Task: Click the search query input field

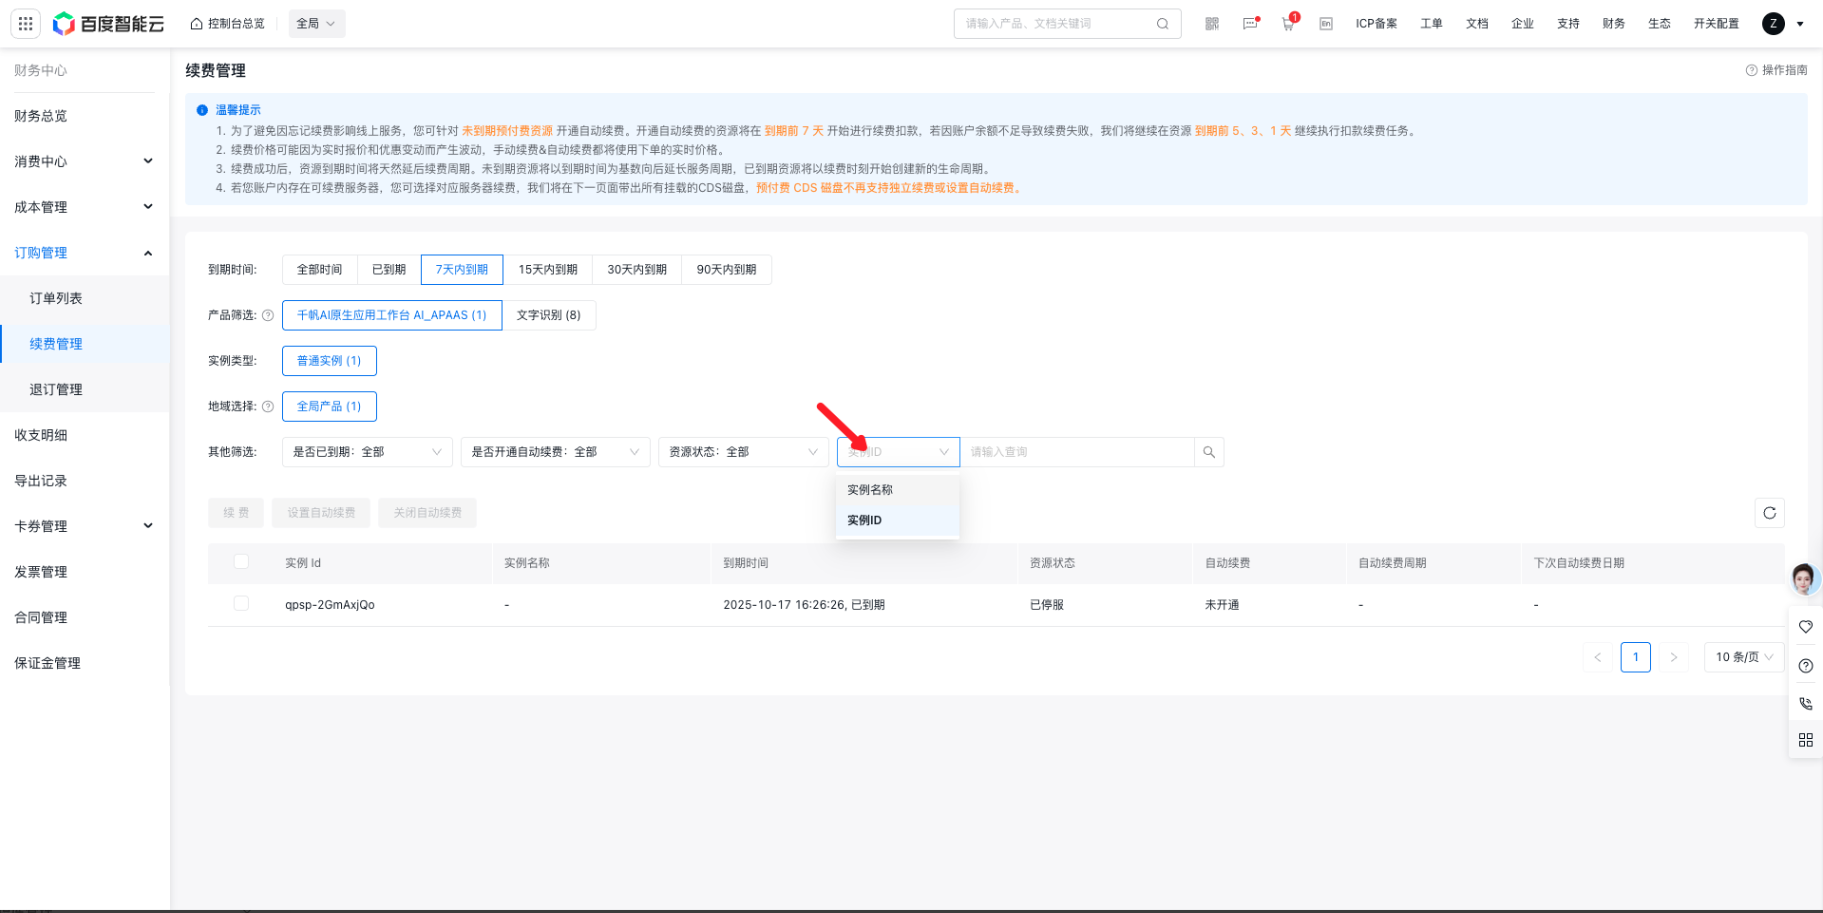Action: click(1077, 452)
